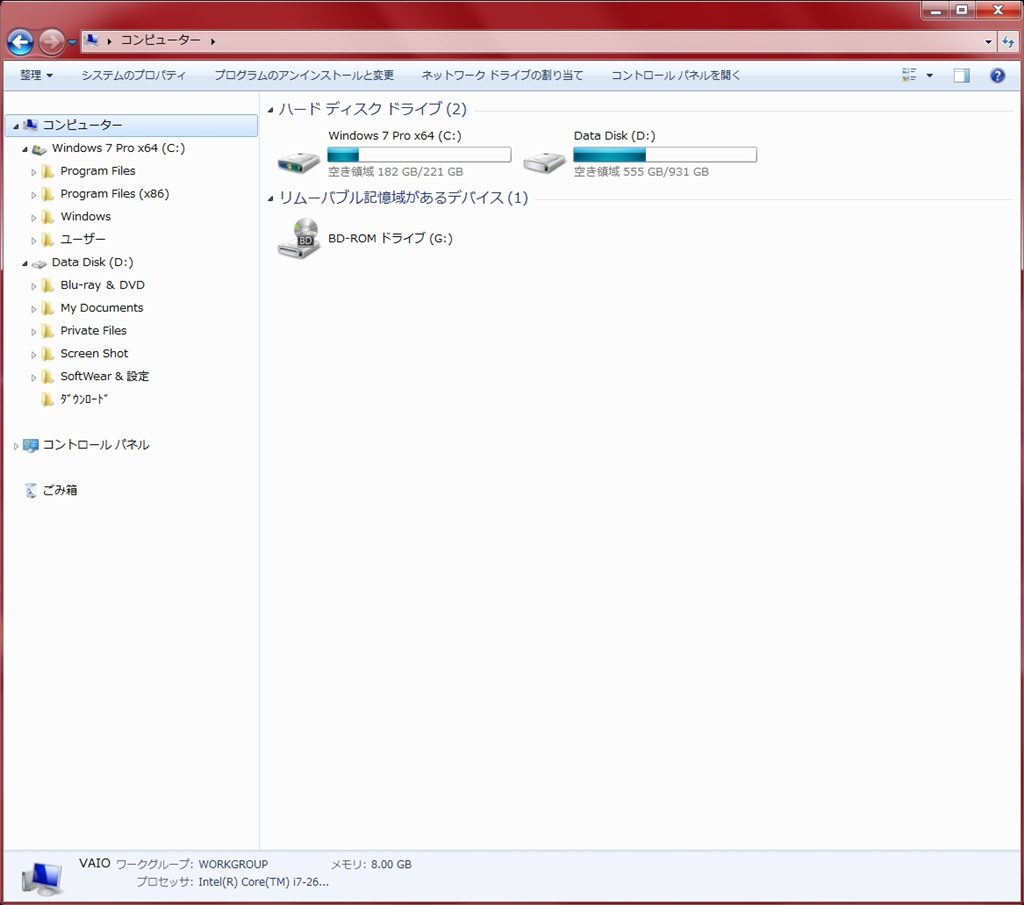This screenshot has width=1024, height=905.
Task: Click the VAIO computer icon in details pane
Action: 42,878
